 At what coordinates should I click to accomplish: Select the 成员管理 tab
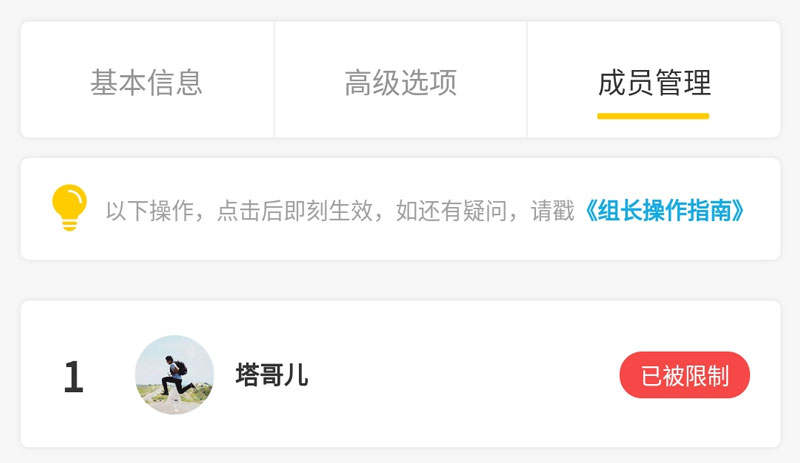(x=654, y=83)
